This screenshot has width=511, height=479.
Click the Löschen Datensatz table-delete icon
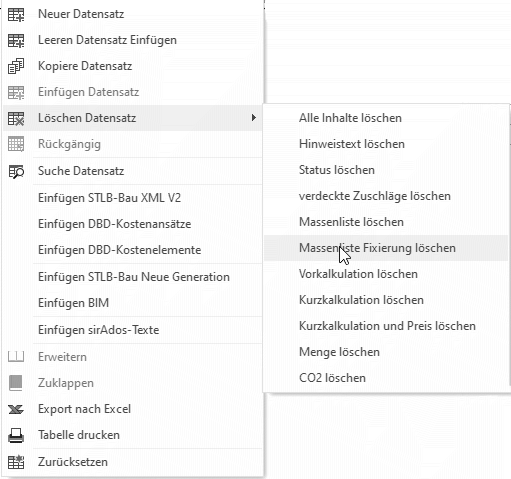coord(16,118)
